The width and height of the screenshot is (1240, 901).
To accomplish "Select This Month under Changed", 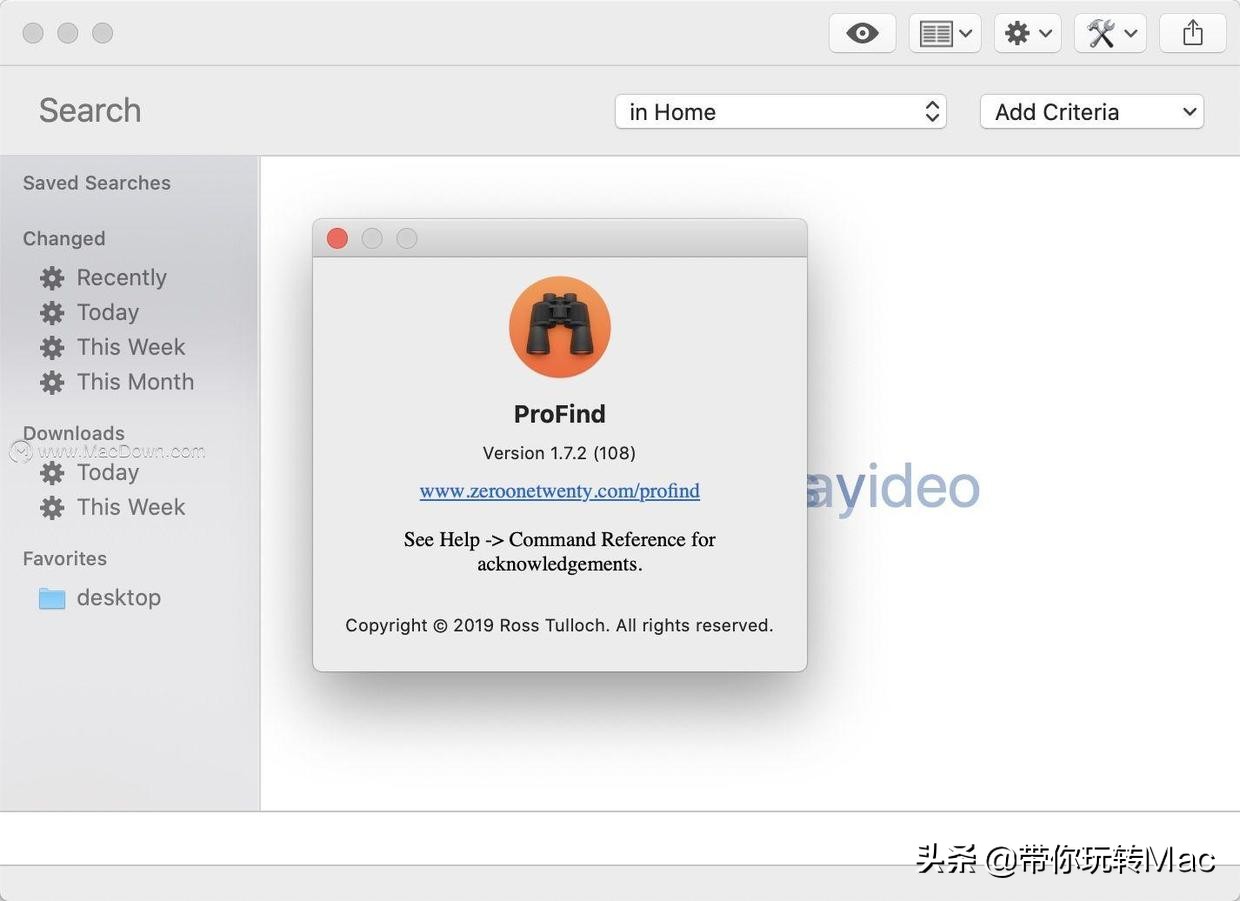I will pos(135,382).
